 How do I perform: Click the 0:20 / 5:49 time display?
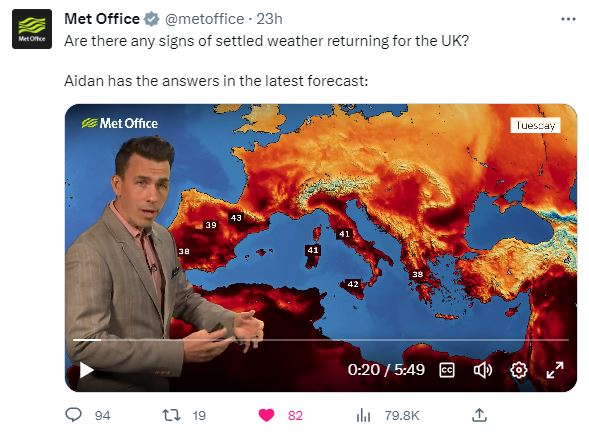[x=386, y=370]
